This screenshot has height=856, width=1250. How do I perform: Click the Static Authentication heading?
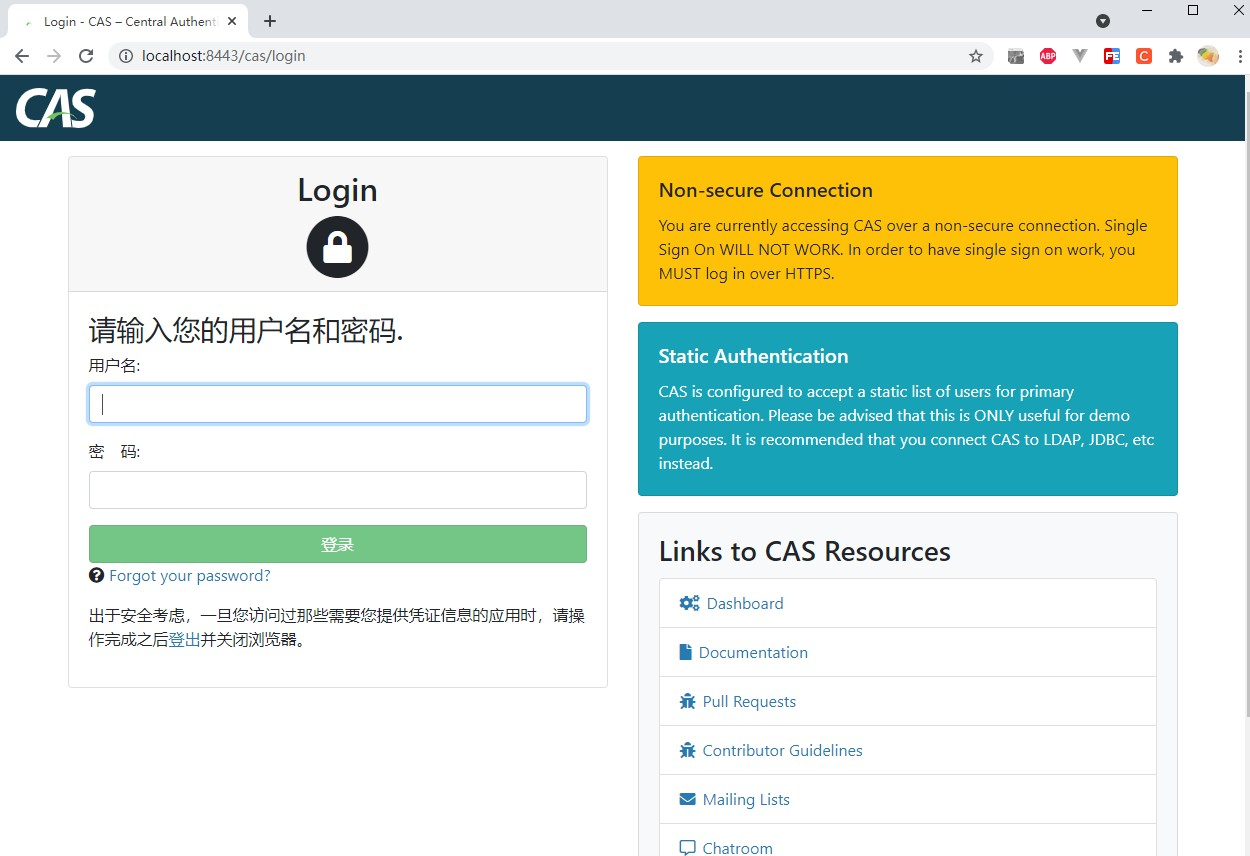tap(753, 356)
